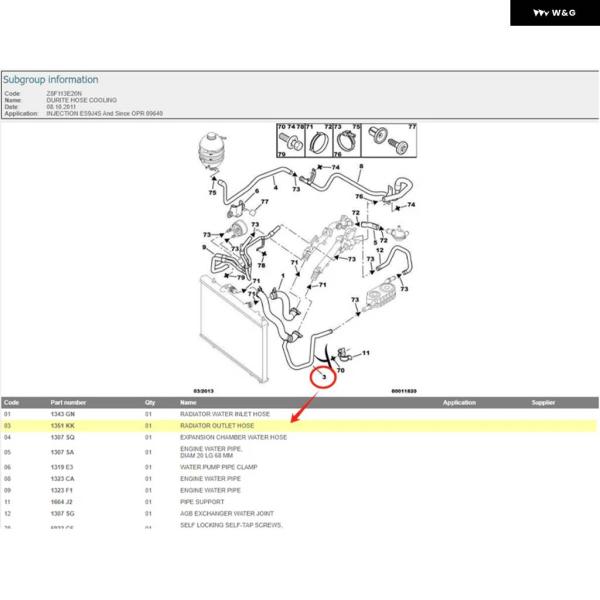Click the Name column header
This screenshot has width=600, height=600.
[x=188, y=402]
